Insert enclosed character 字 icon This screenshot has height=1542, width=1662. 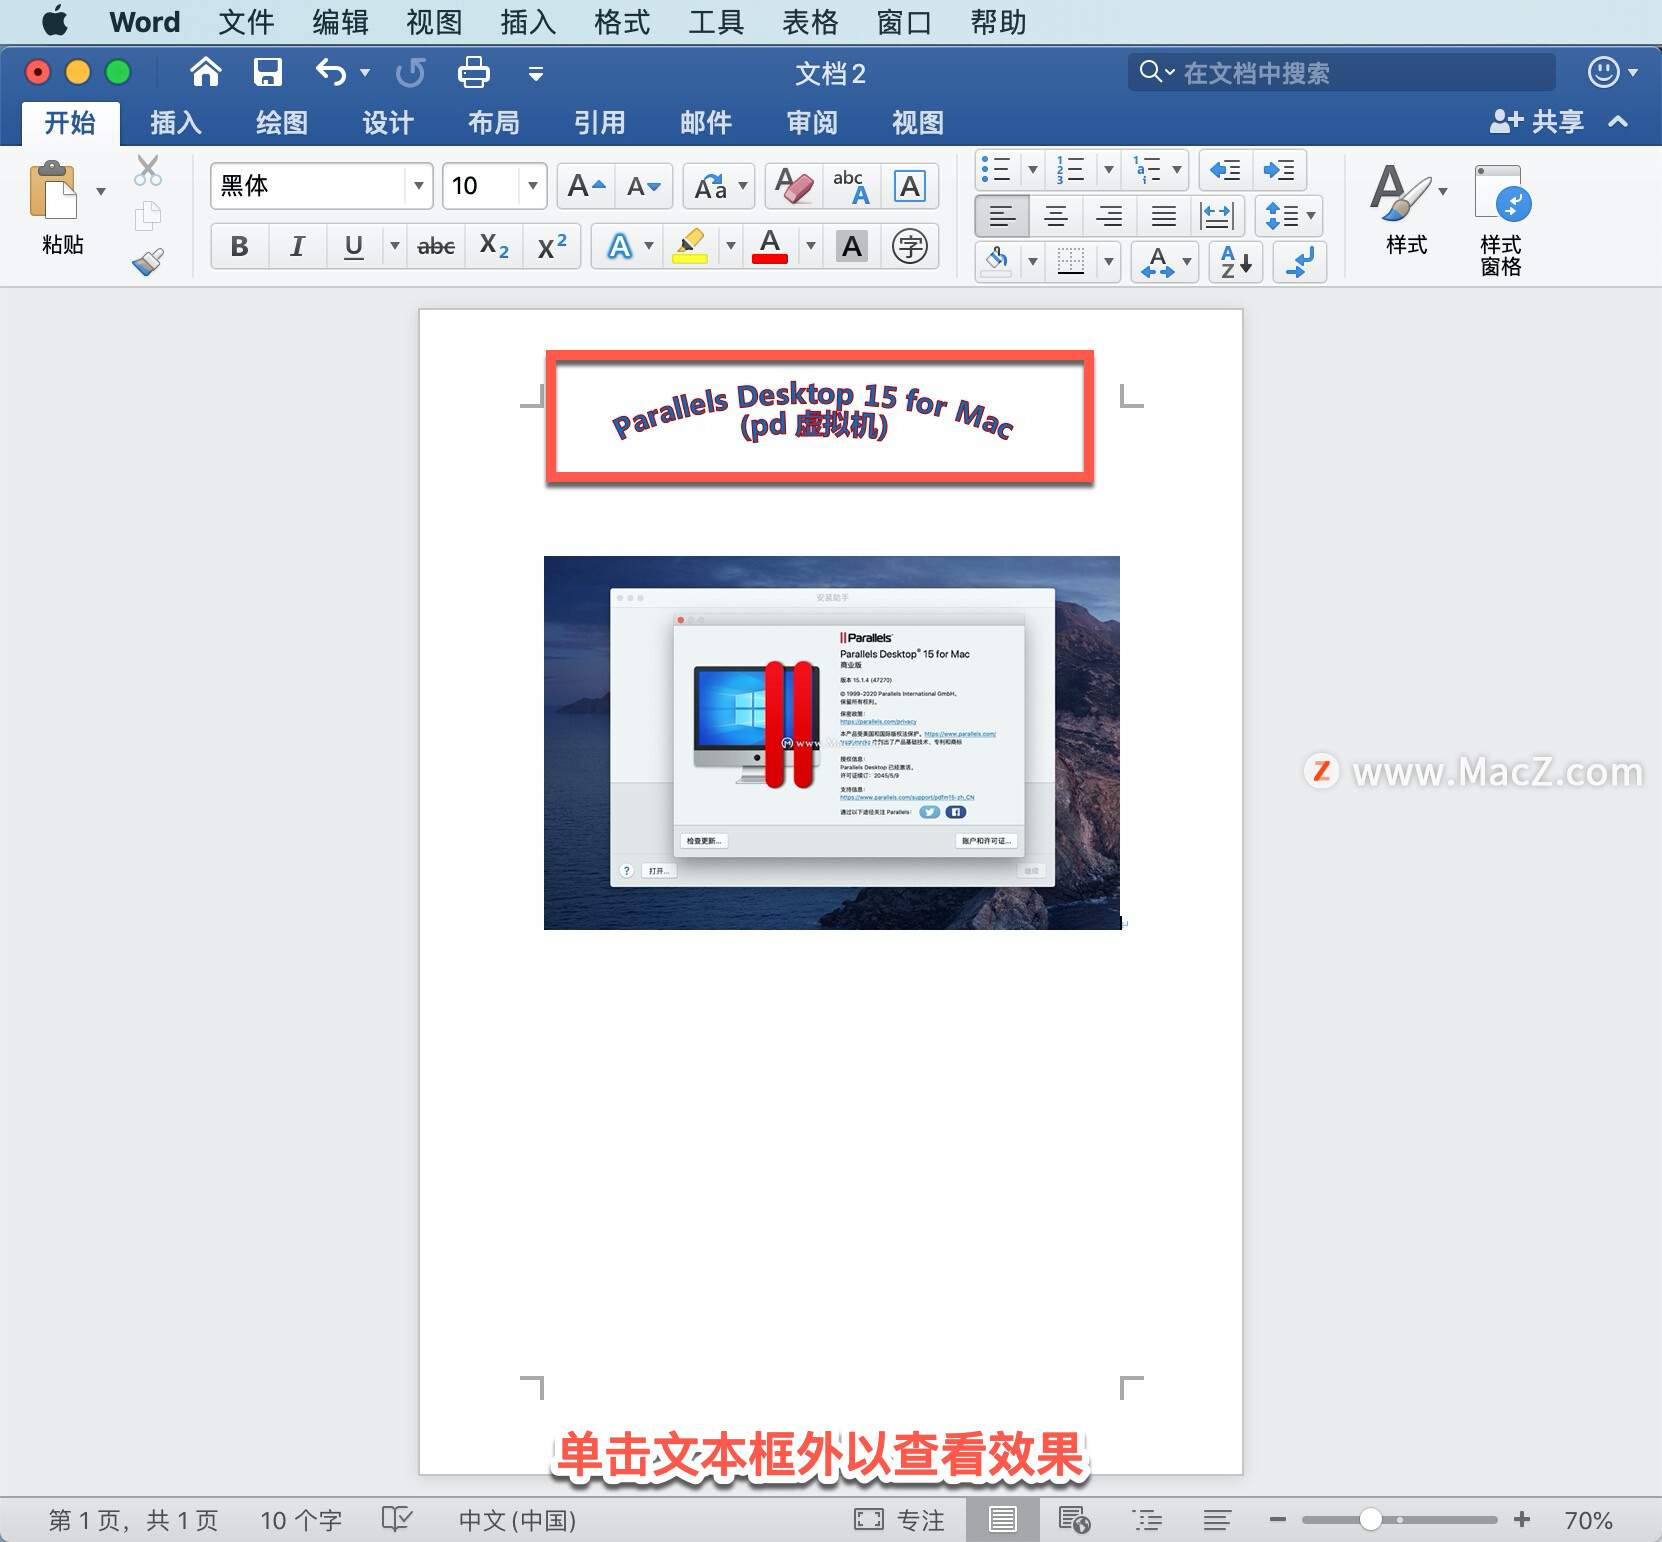[909, 246]
